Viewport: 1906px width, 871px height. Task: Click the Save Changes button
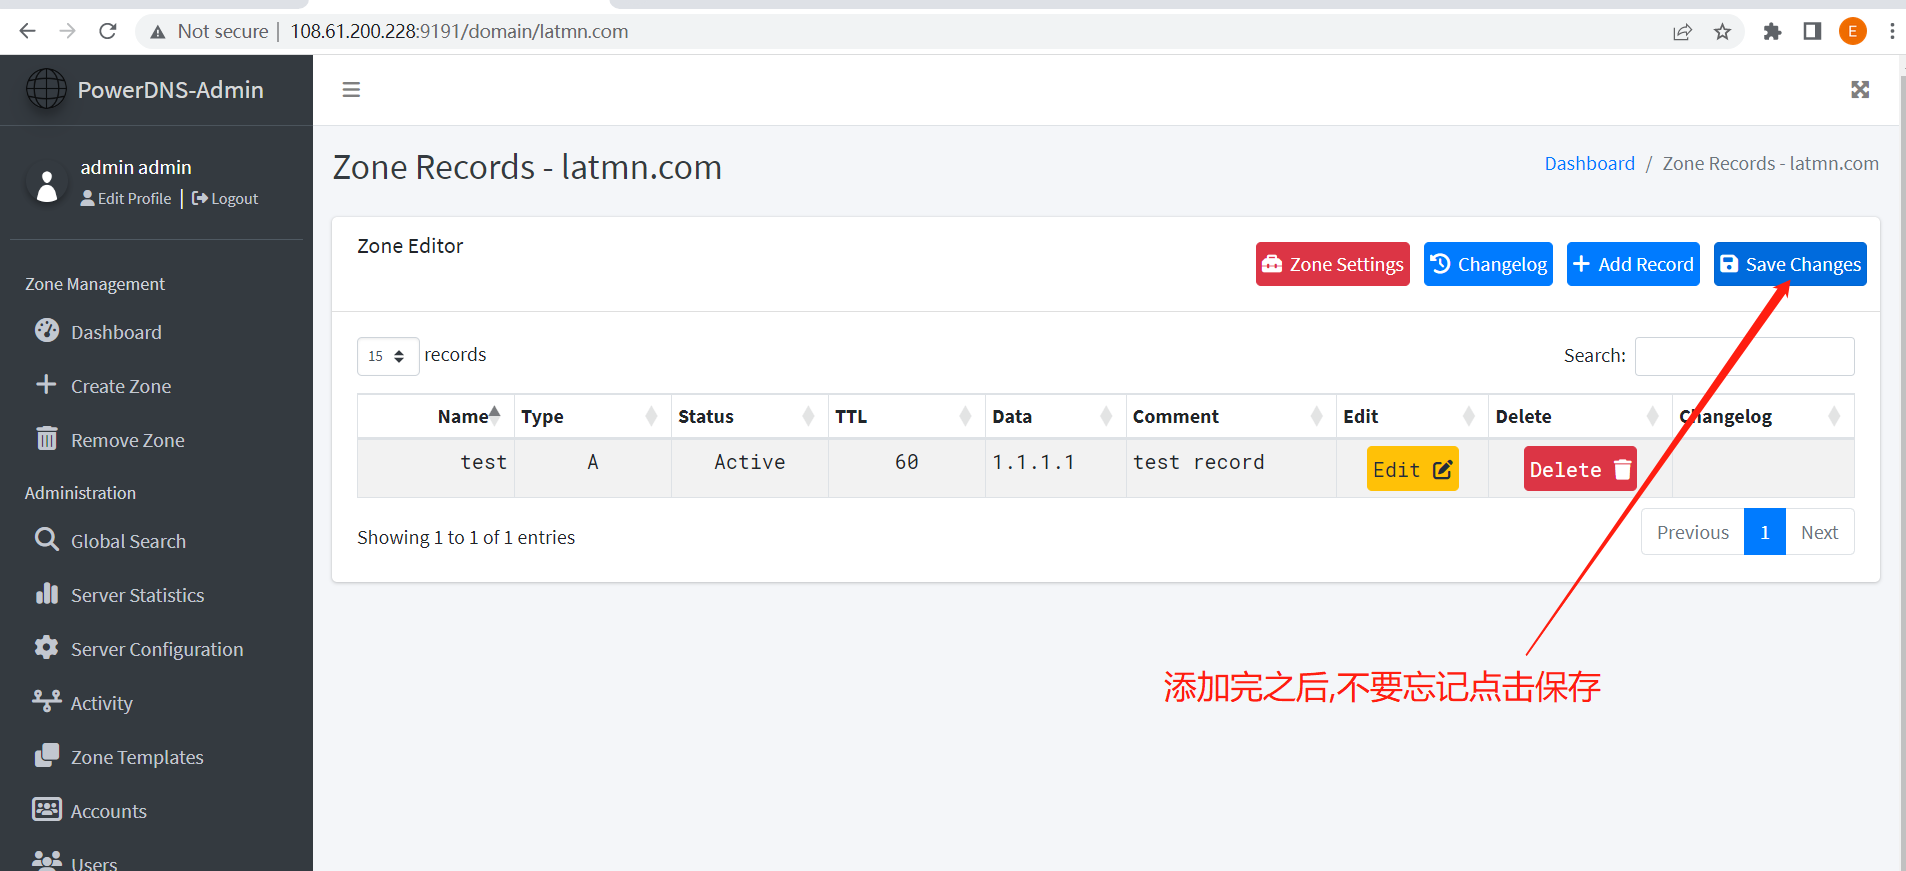(x=1789, y=264)
